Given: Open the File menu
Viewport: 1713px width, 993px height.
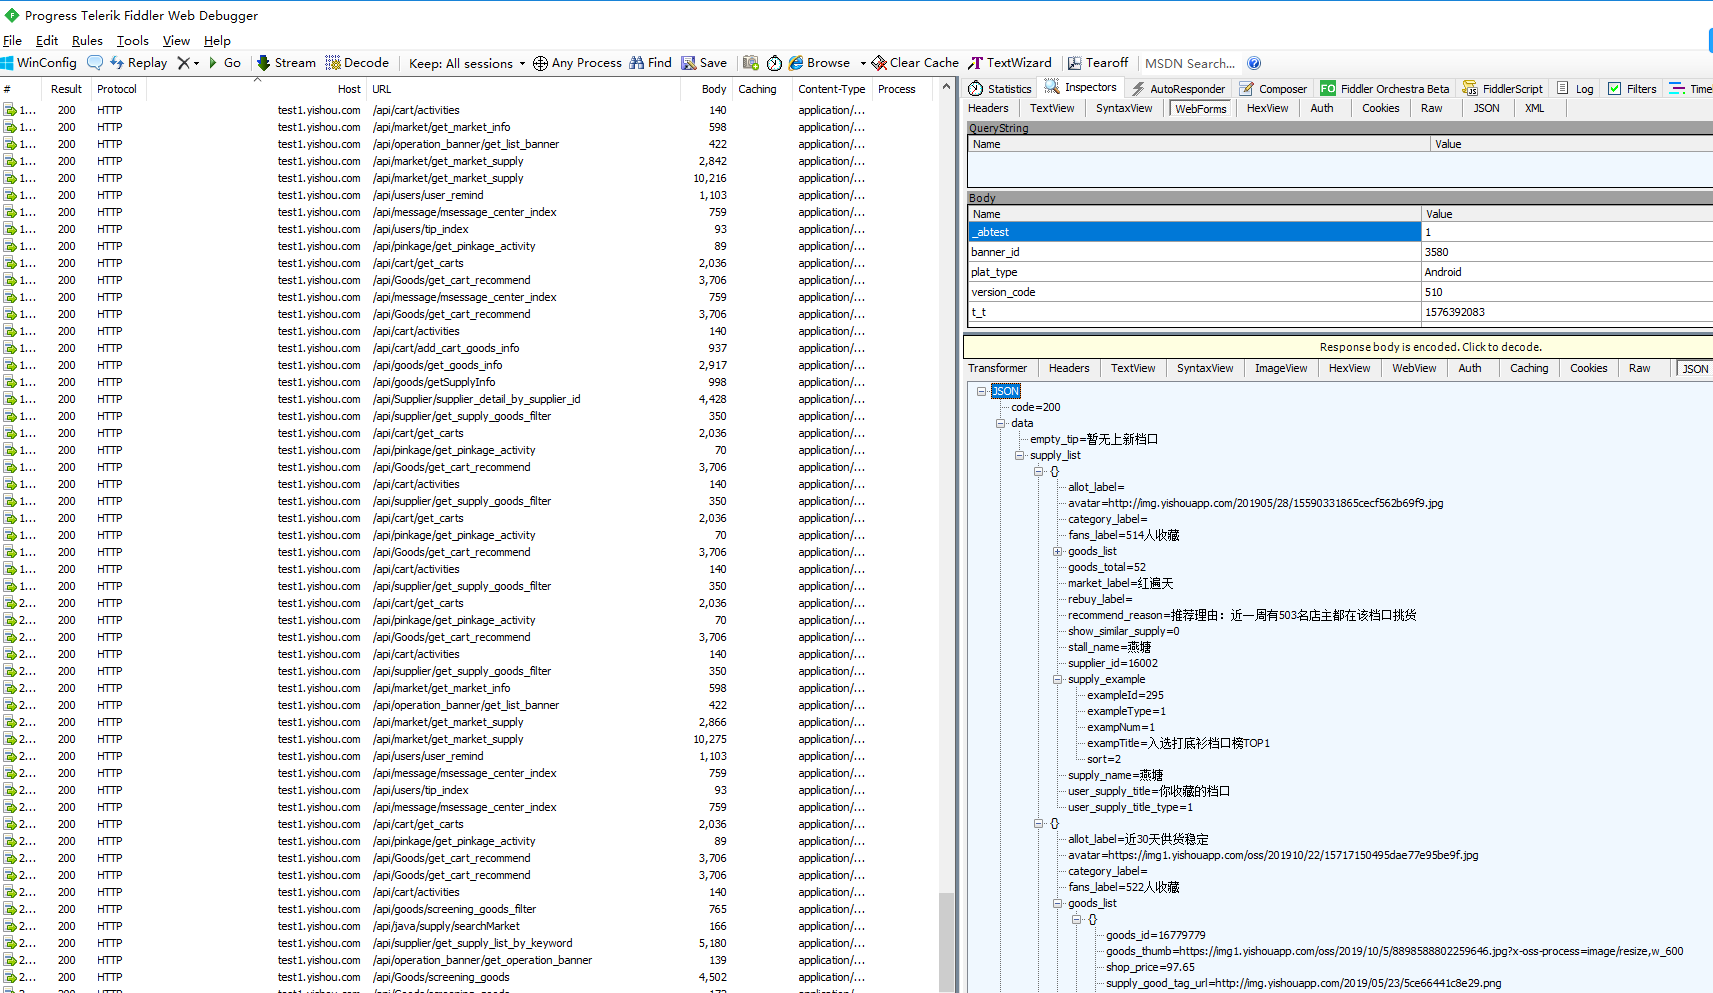Looking at the screenshot, I should point(12,41).
